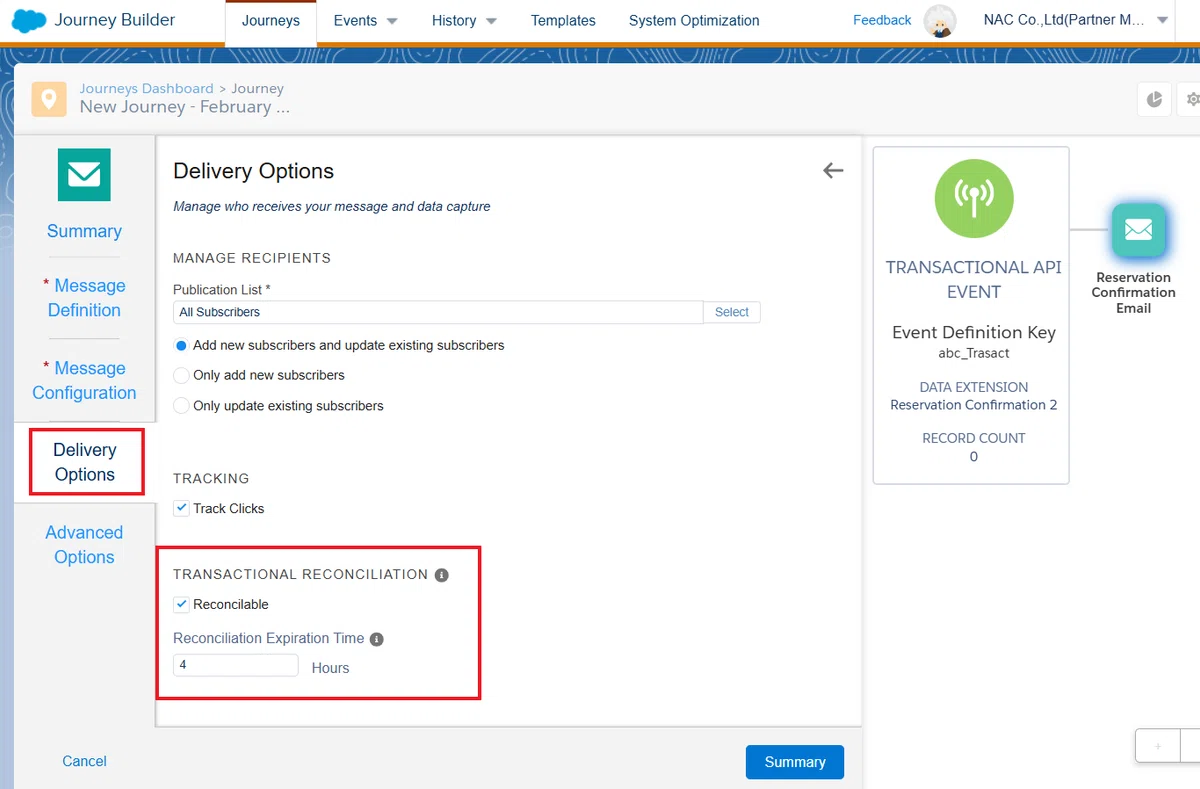This screenshot has width=1200, height=789.
Task: Open the Feedback link
Action: 882,20
